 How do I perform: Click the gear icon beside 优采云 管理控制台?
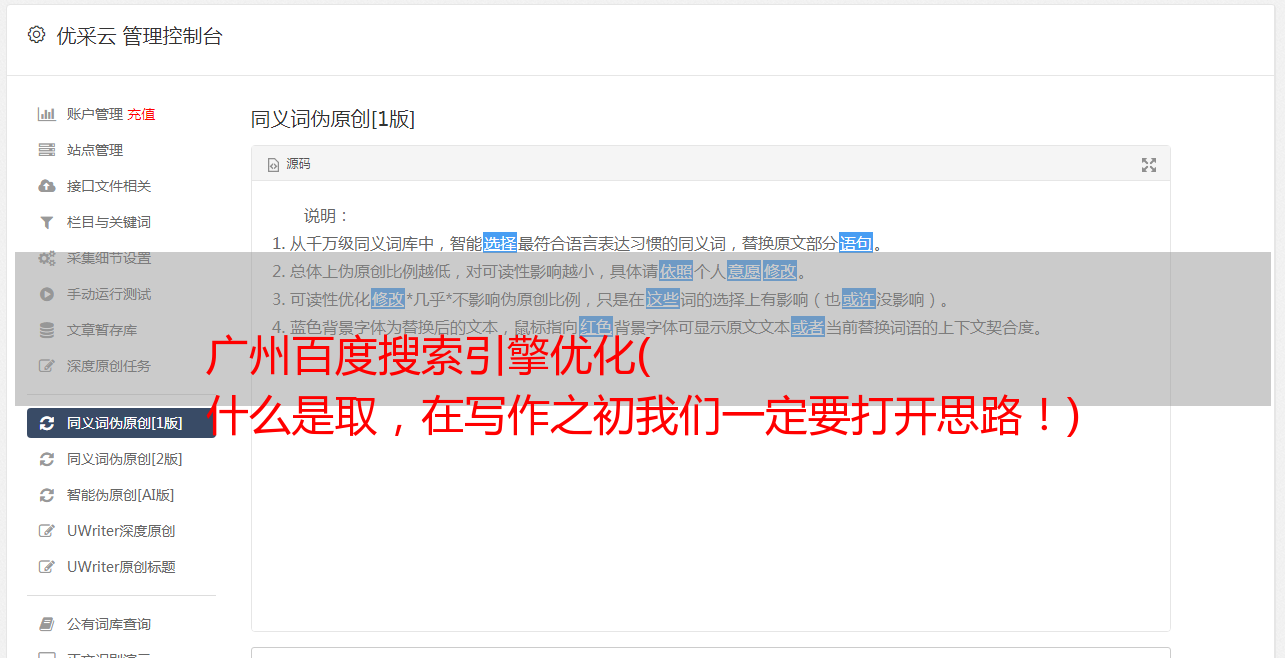[x=37, y=35]
